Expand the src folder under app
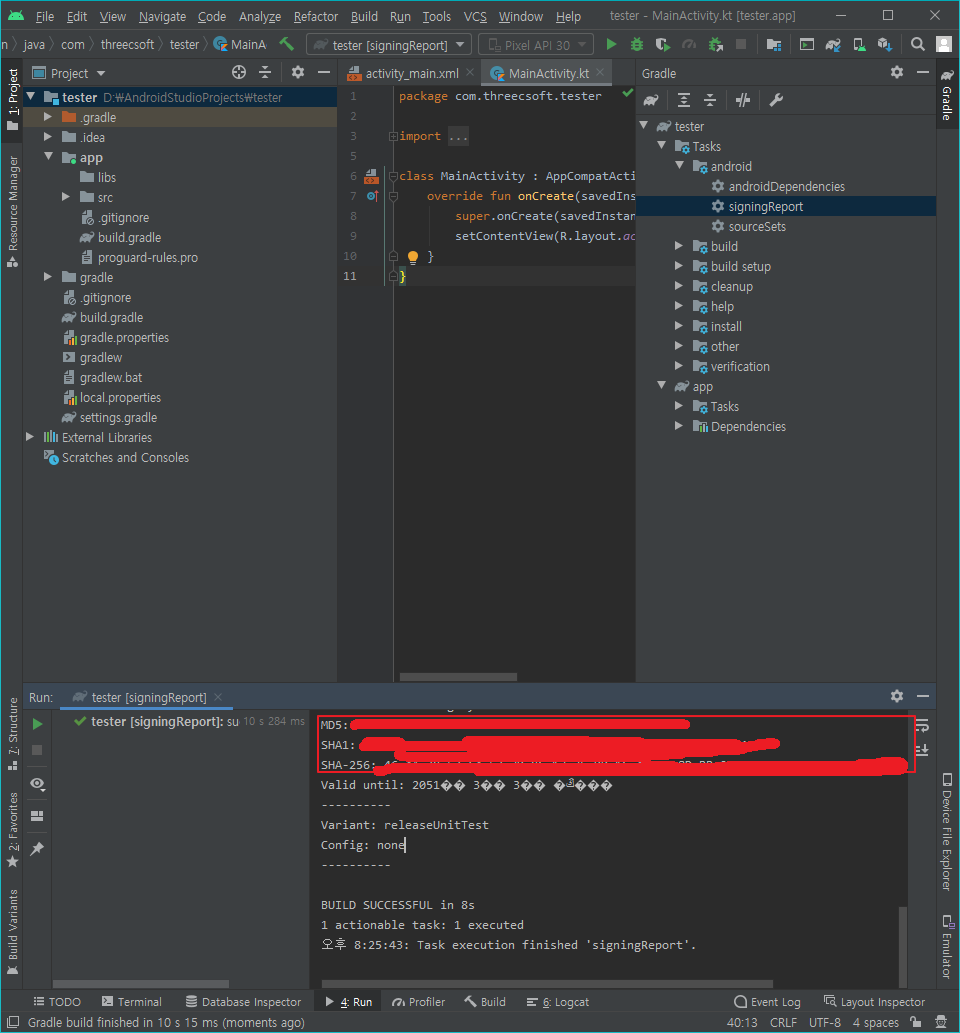This screenshot has width=960, height=1033. pyautogui.click(x=65, y=196)
